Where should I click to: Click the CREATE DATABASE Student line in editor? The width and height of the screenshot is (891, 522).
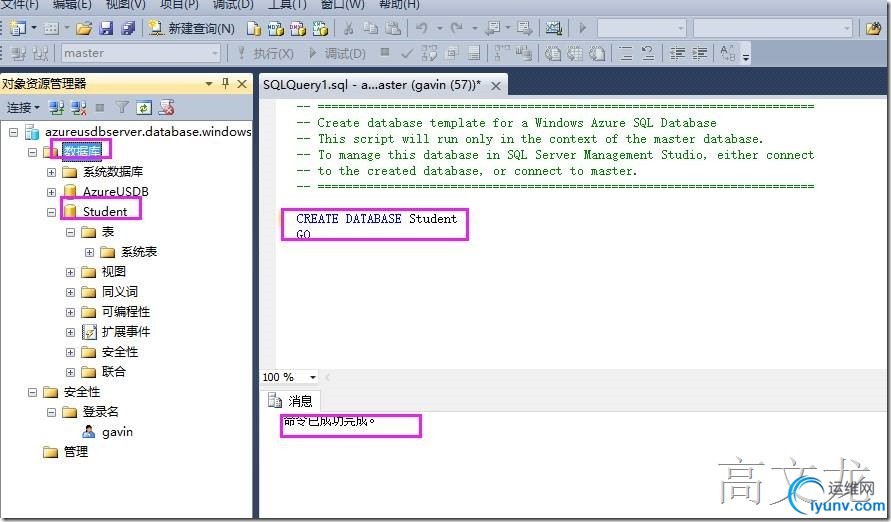point(376,219)
